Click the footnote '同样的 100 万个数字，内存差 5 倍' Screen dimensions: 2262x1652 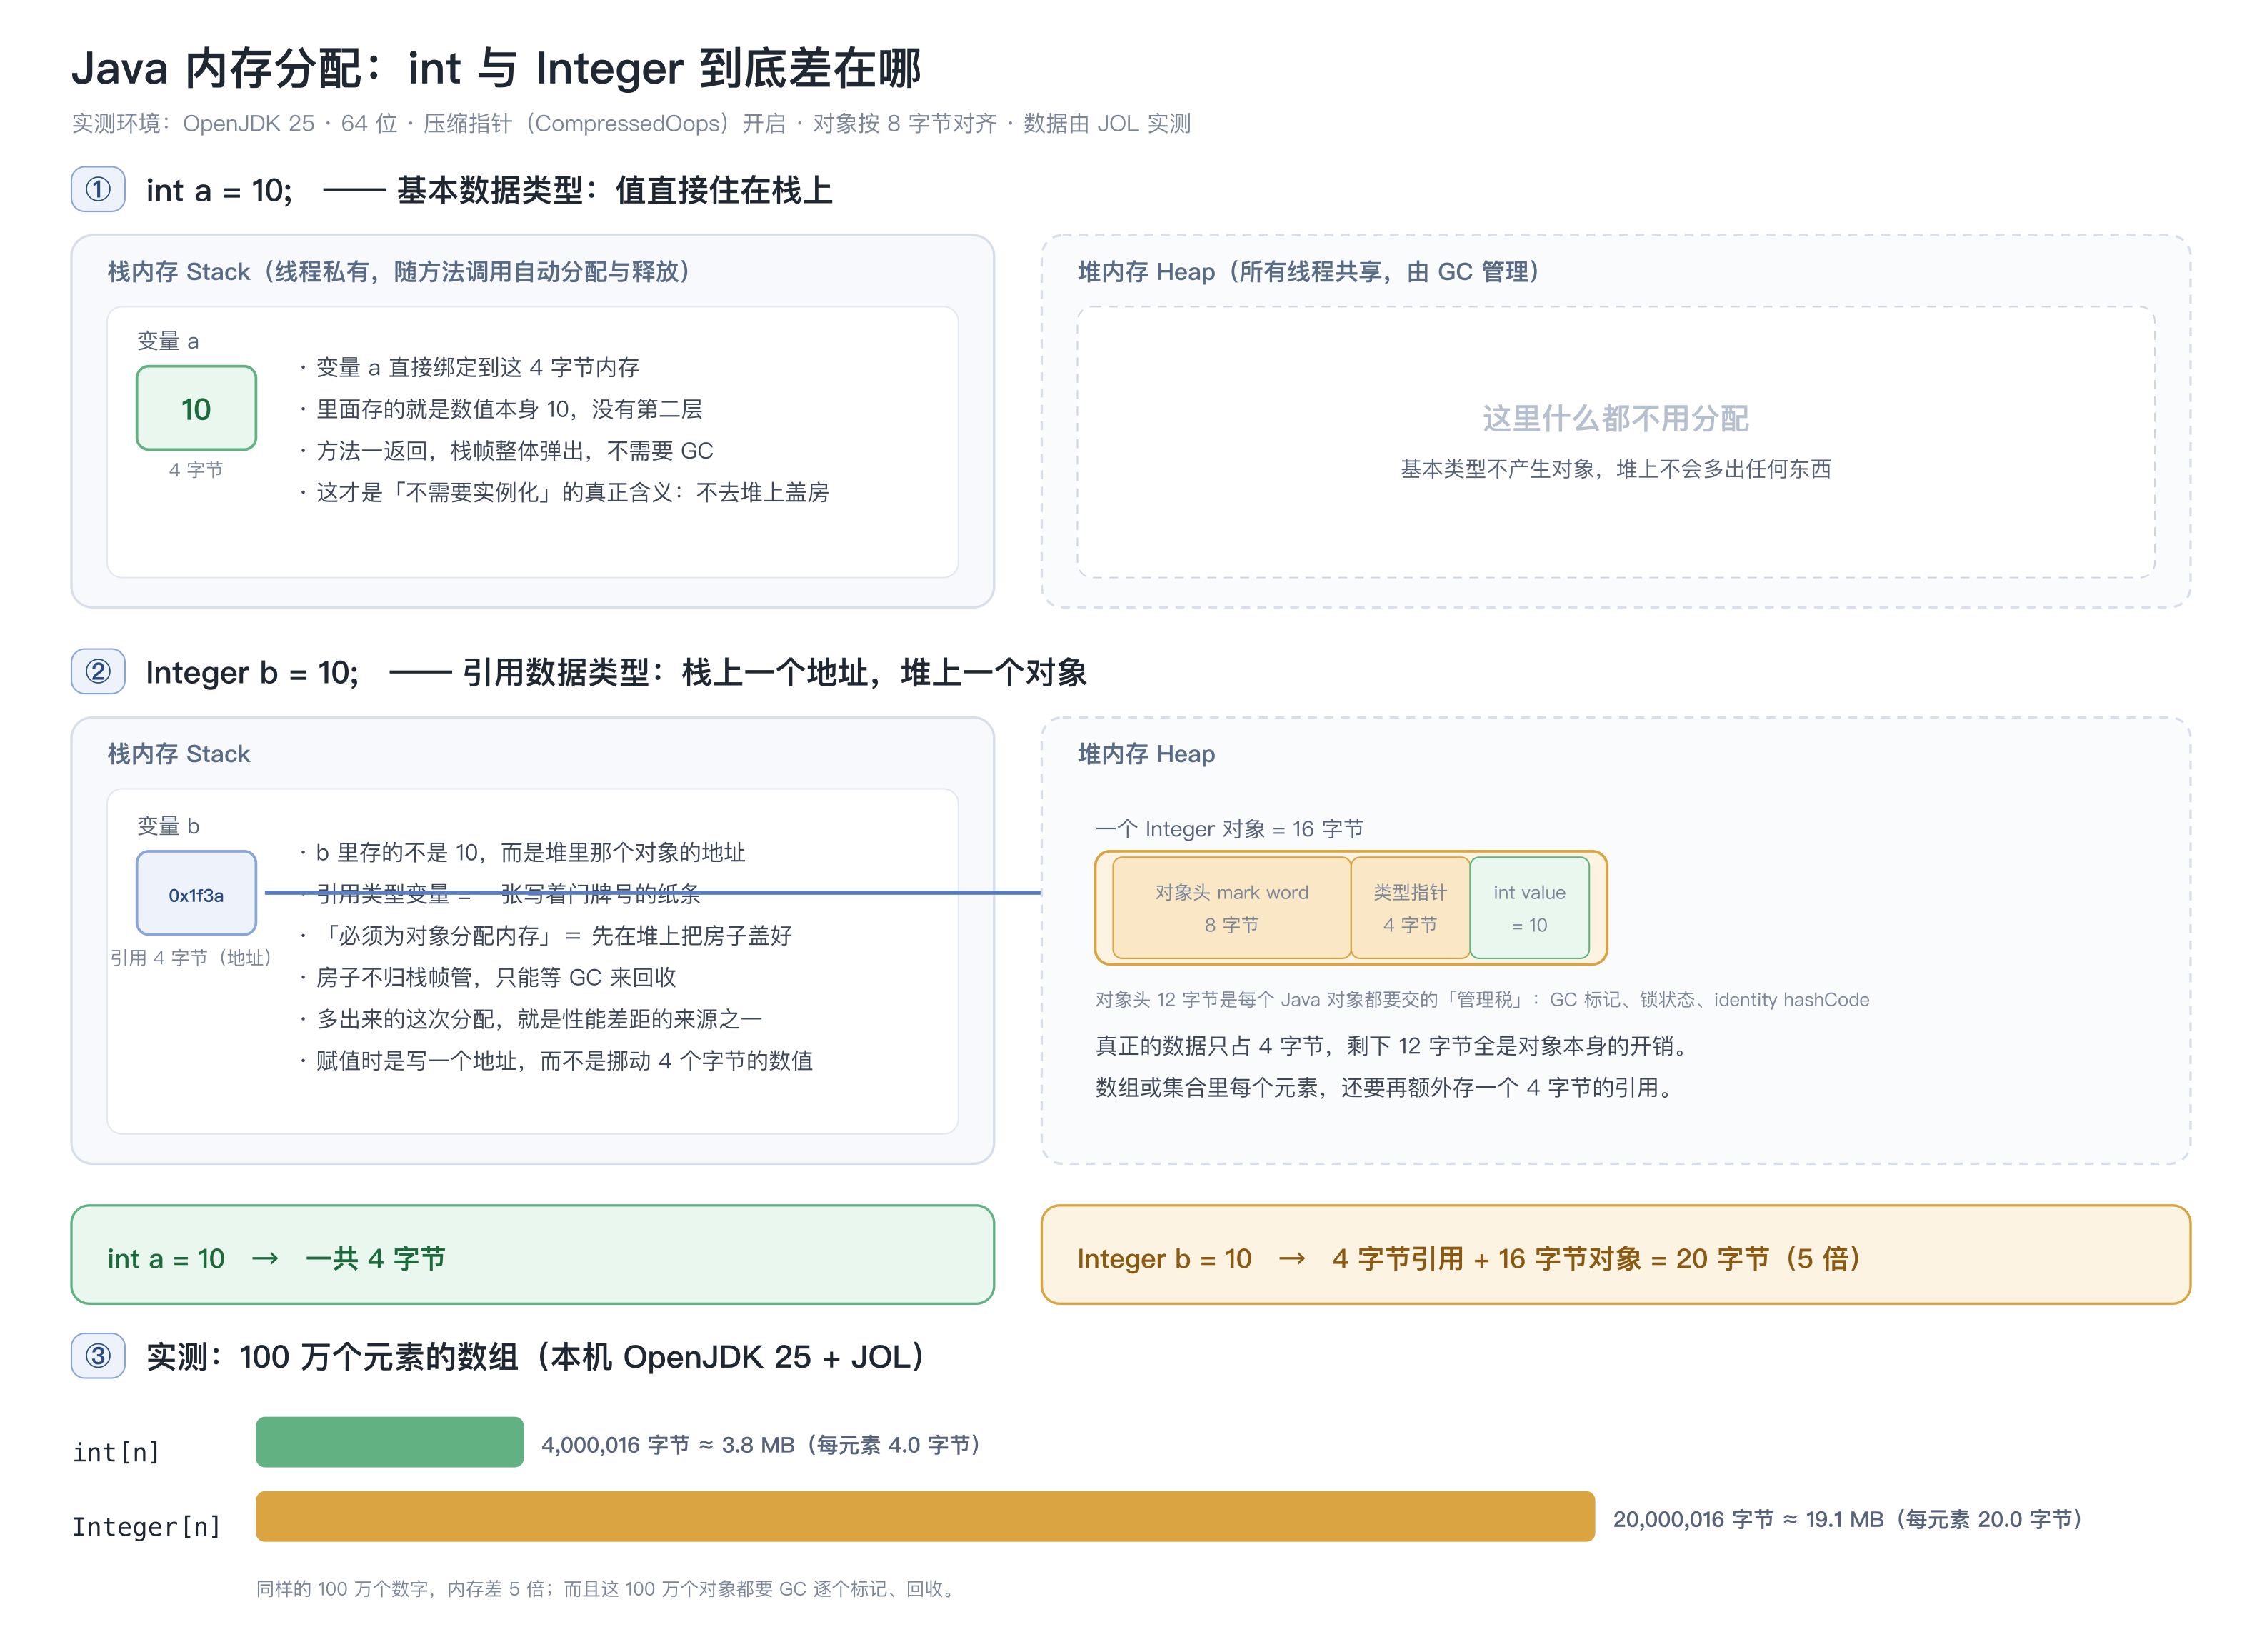pos(608,1589)
